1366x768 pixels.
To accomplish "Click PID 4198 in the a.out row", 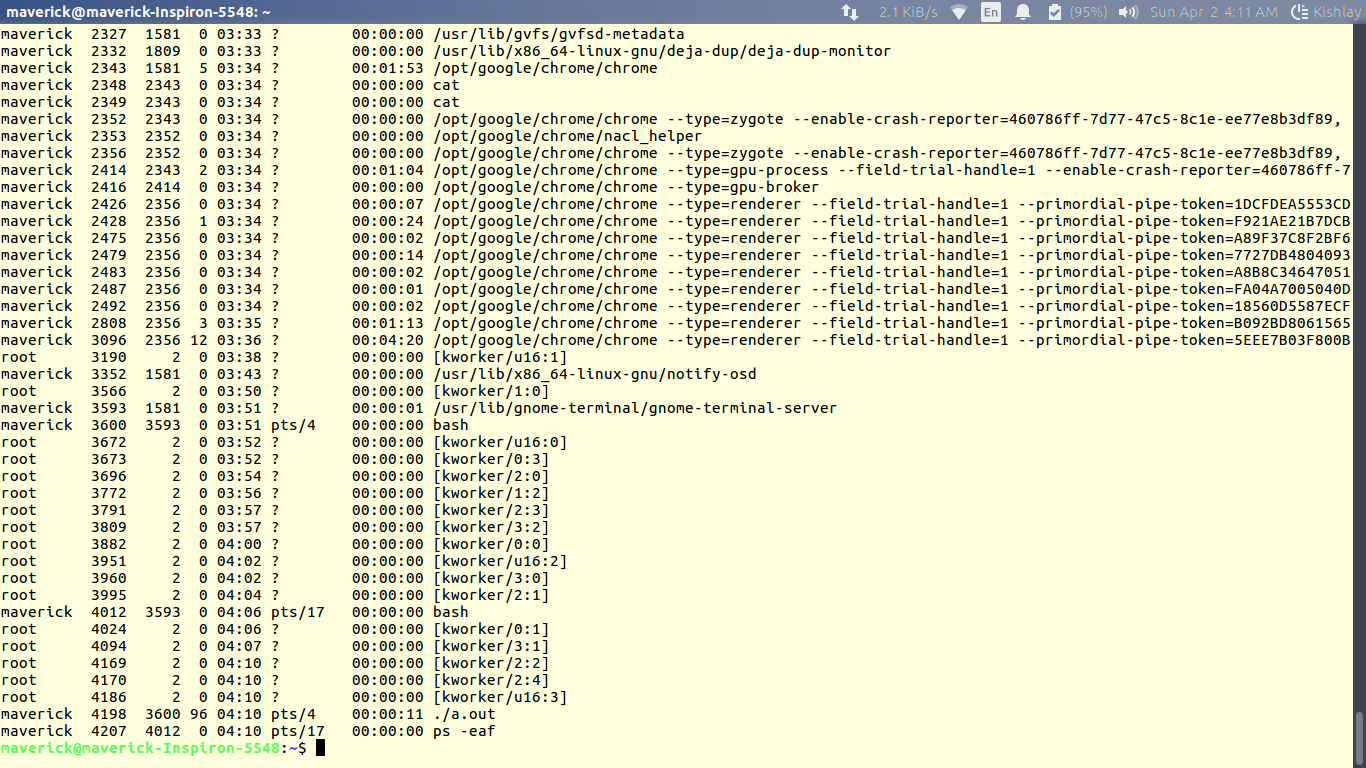I will (109, 714).
